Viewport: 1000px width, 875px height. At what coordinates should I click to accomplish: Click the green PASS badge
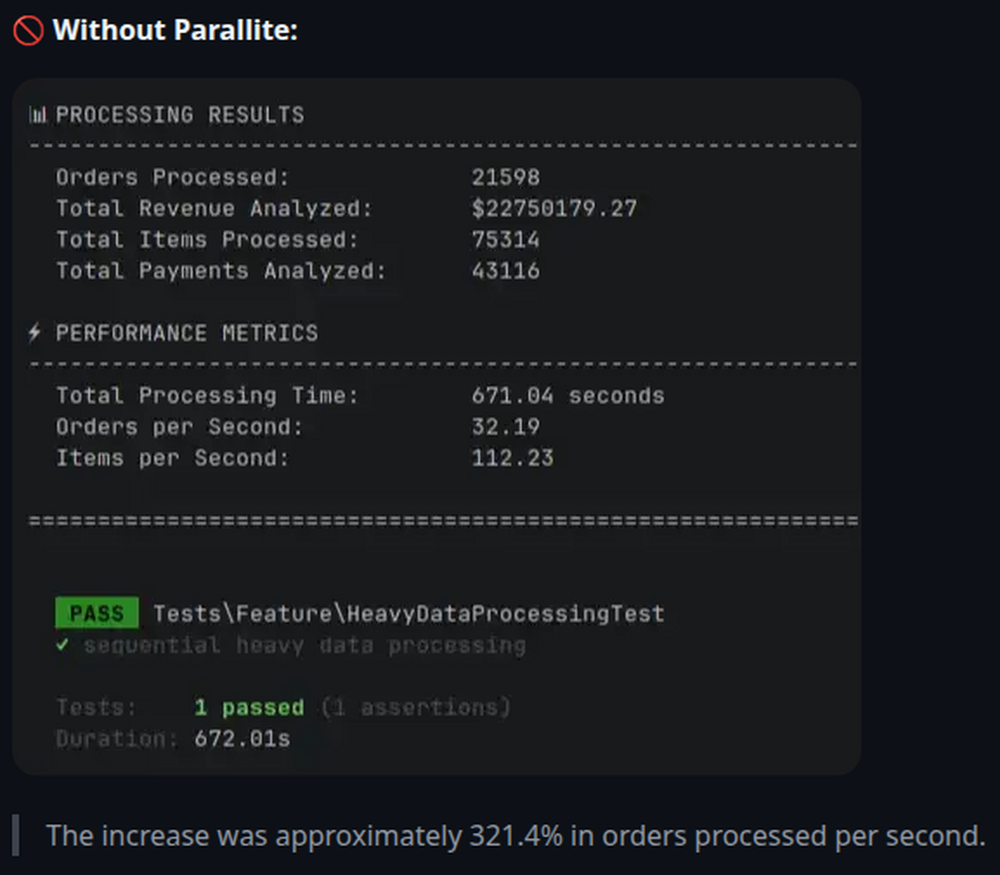coord(97,613)
